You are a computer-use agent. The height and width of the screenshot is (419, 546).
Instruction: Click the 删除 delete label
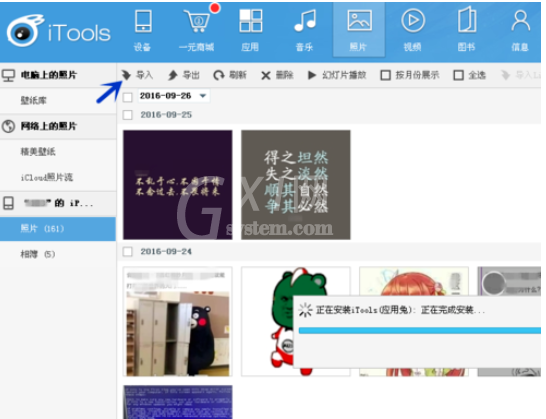click(x=284, y=75)
